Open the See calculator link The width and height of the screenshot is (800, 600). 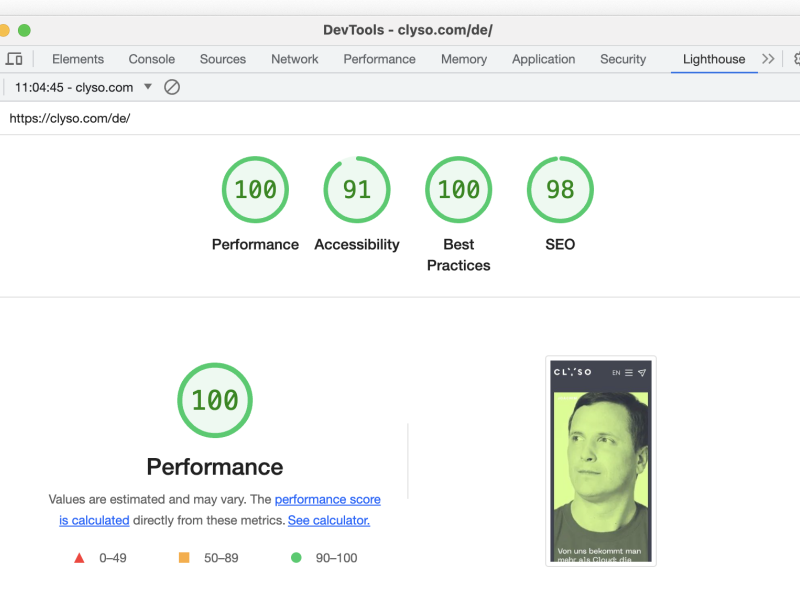pyautogui.click(x=328, y=520)
